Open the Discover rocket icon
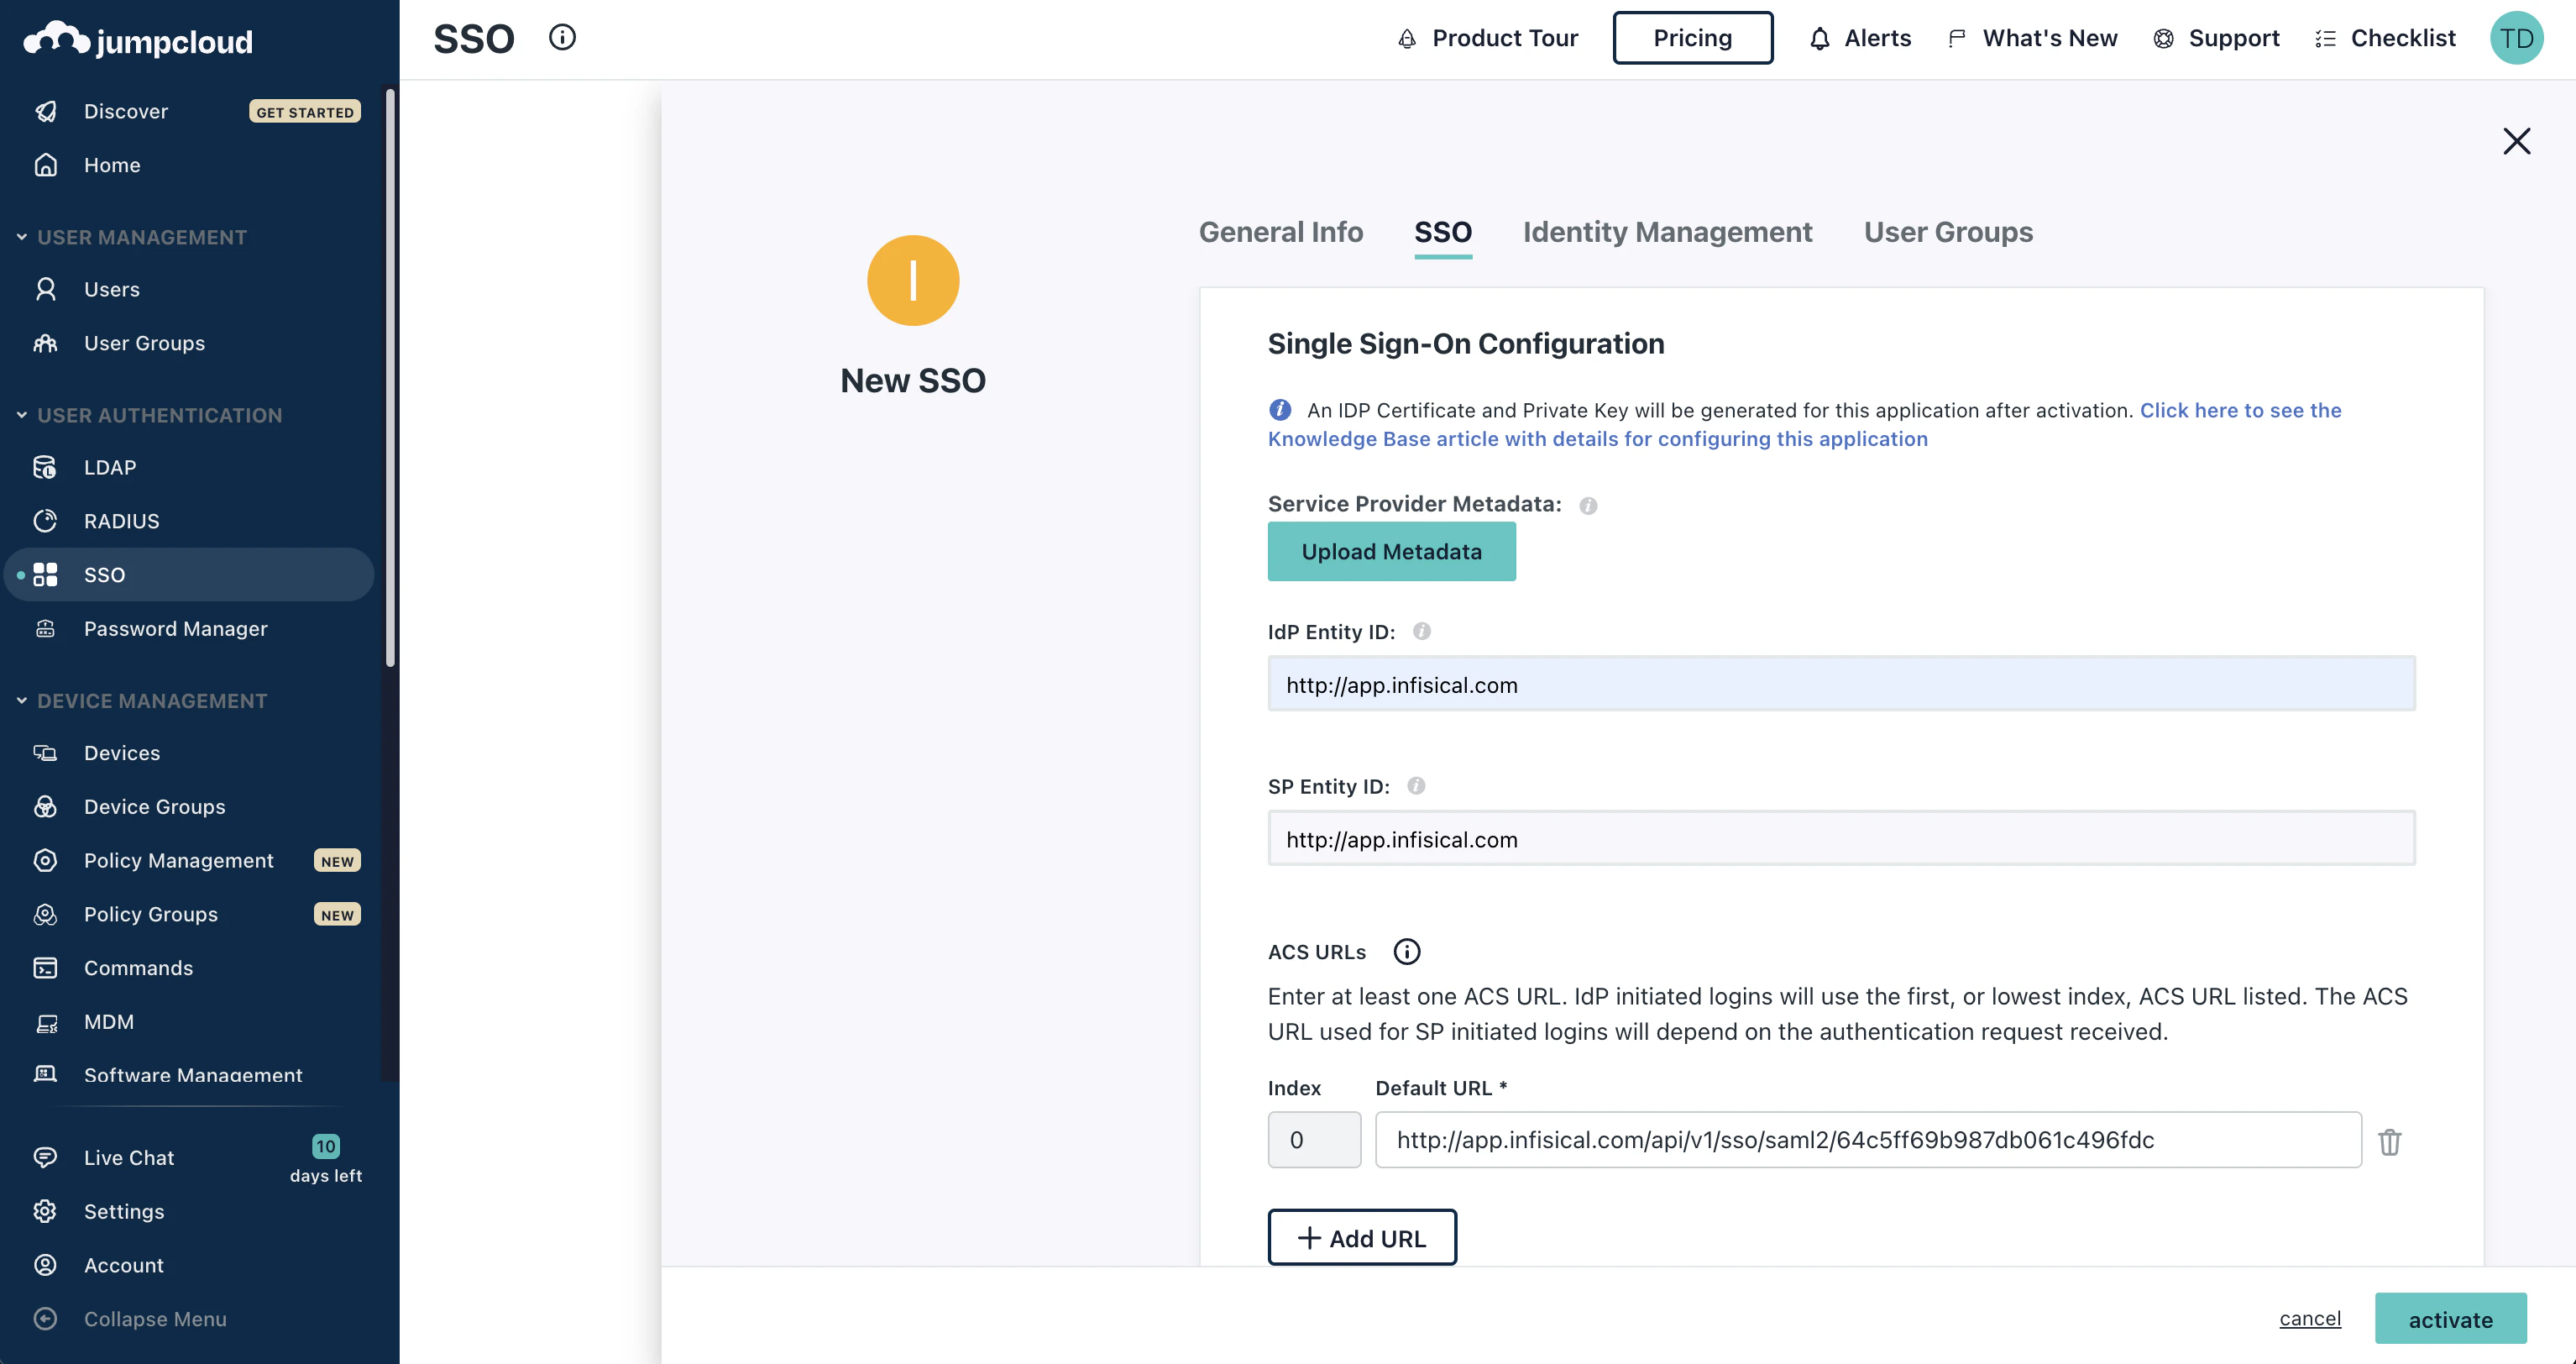Viewport: 2576px width, 1364px height. coord(46,111)
